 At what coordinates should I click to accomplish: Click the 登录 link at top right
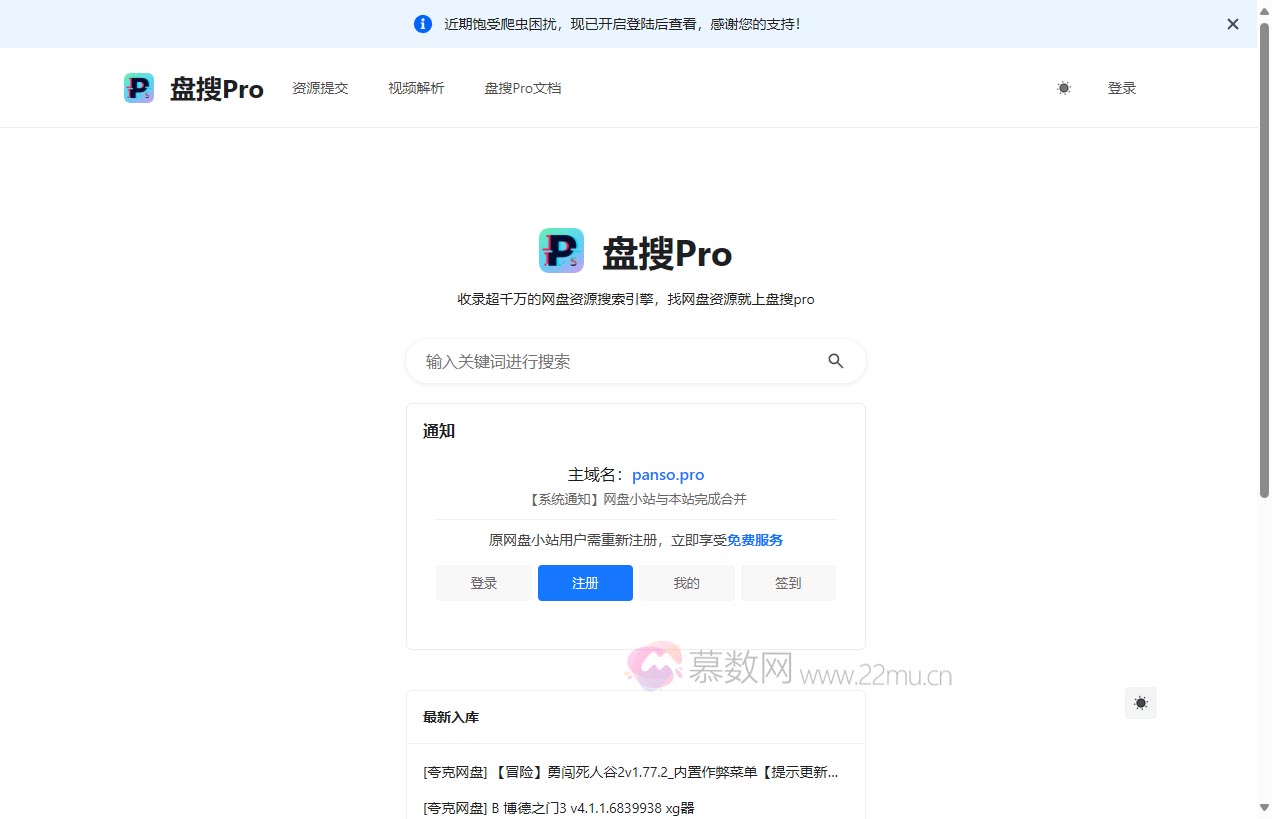[1122, 88]
